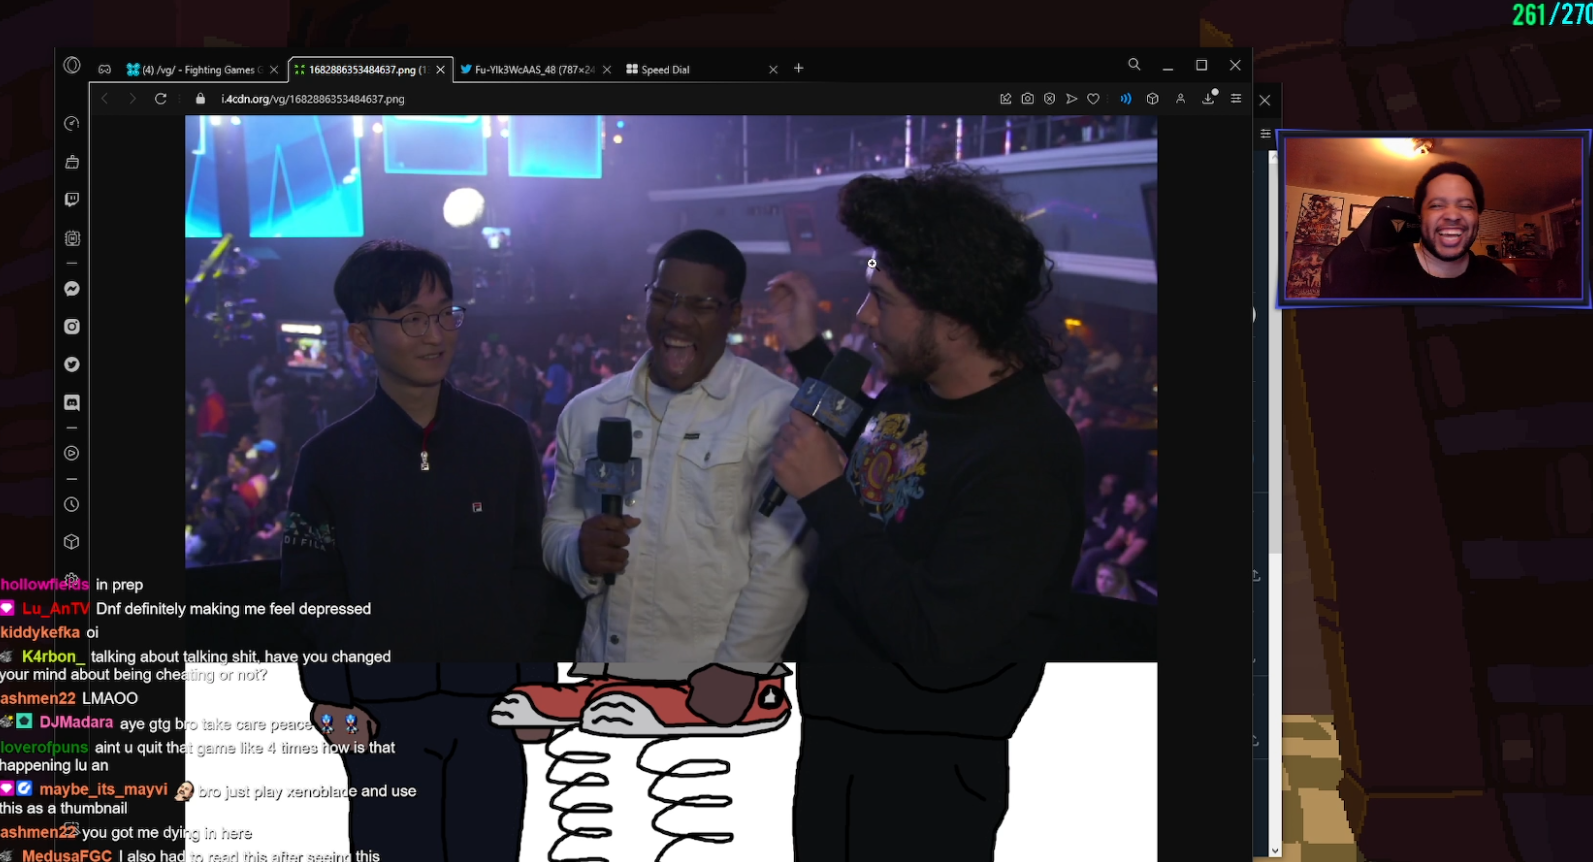Viewport: 1593px width, 862px height.
Task: Click the down arrow of the page scrollbar
Action: point(1273,851)
